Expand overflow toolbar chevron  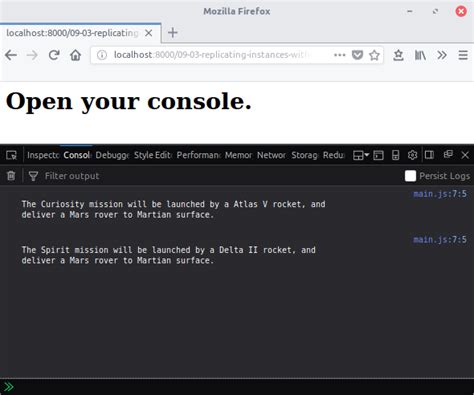click(x=442, y=55)
